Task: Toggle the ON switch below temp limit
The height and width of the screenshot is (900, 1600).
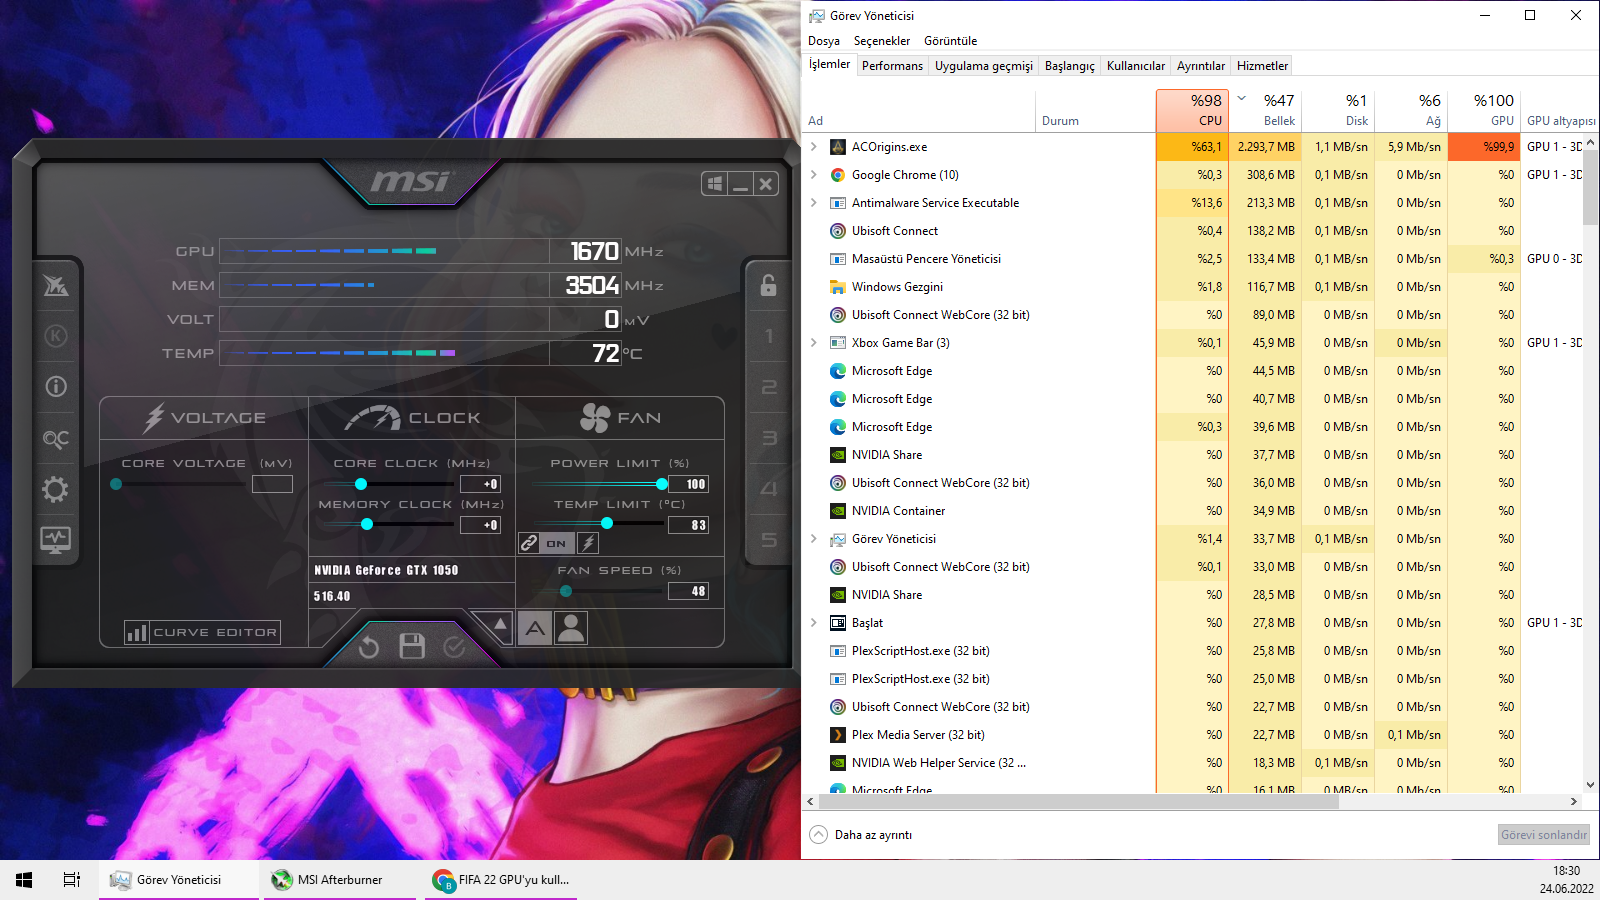Action: [556, 543]
